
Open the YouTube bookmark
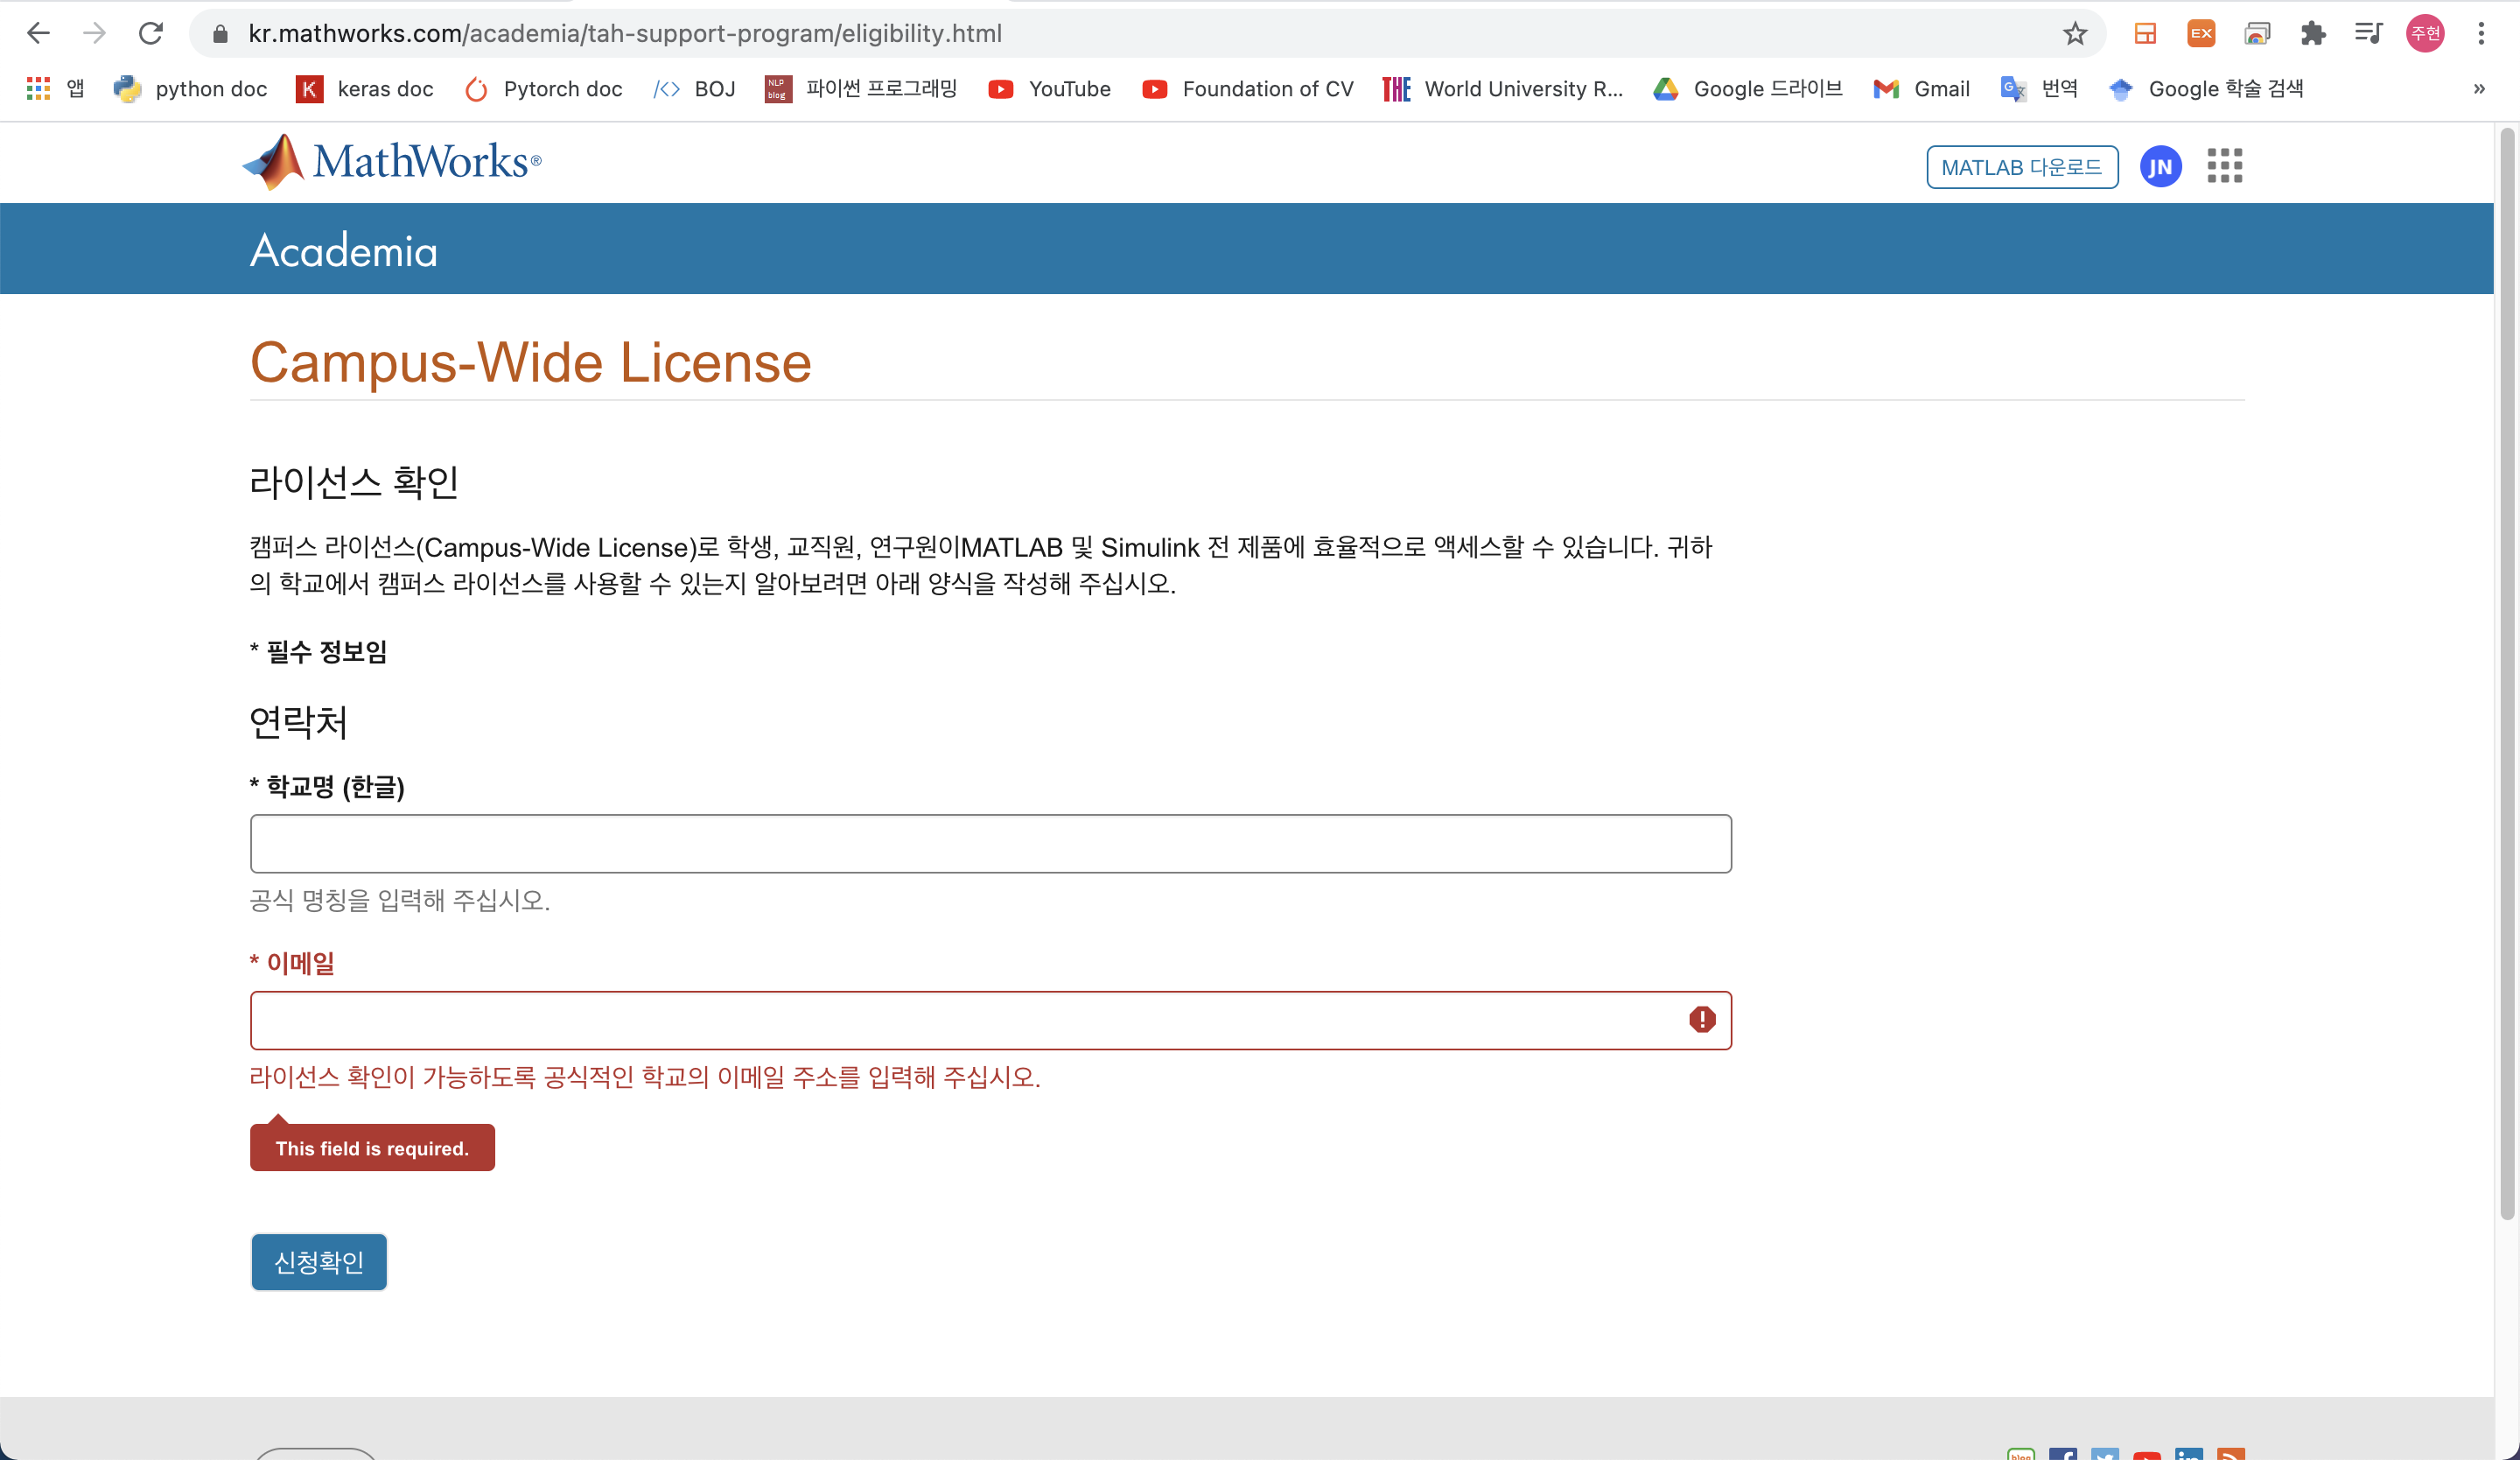coord(1050,89)
